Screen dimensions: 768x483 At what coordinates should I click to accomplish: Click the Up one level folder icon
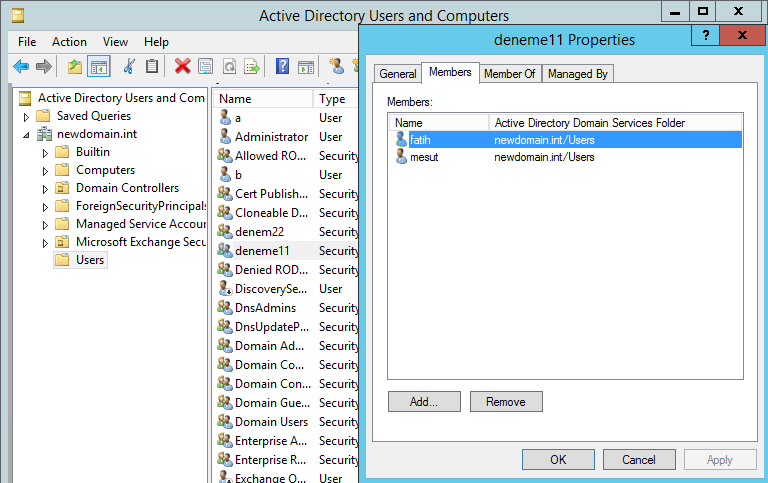click(x=74, y=67)
